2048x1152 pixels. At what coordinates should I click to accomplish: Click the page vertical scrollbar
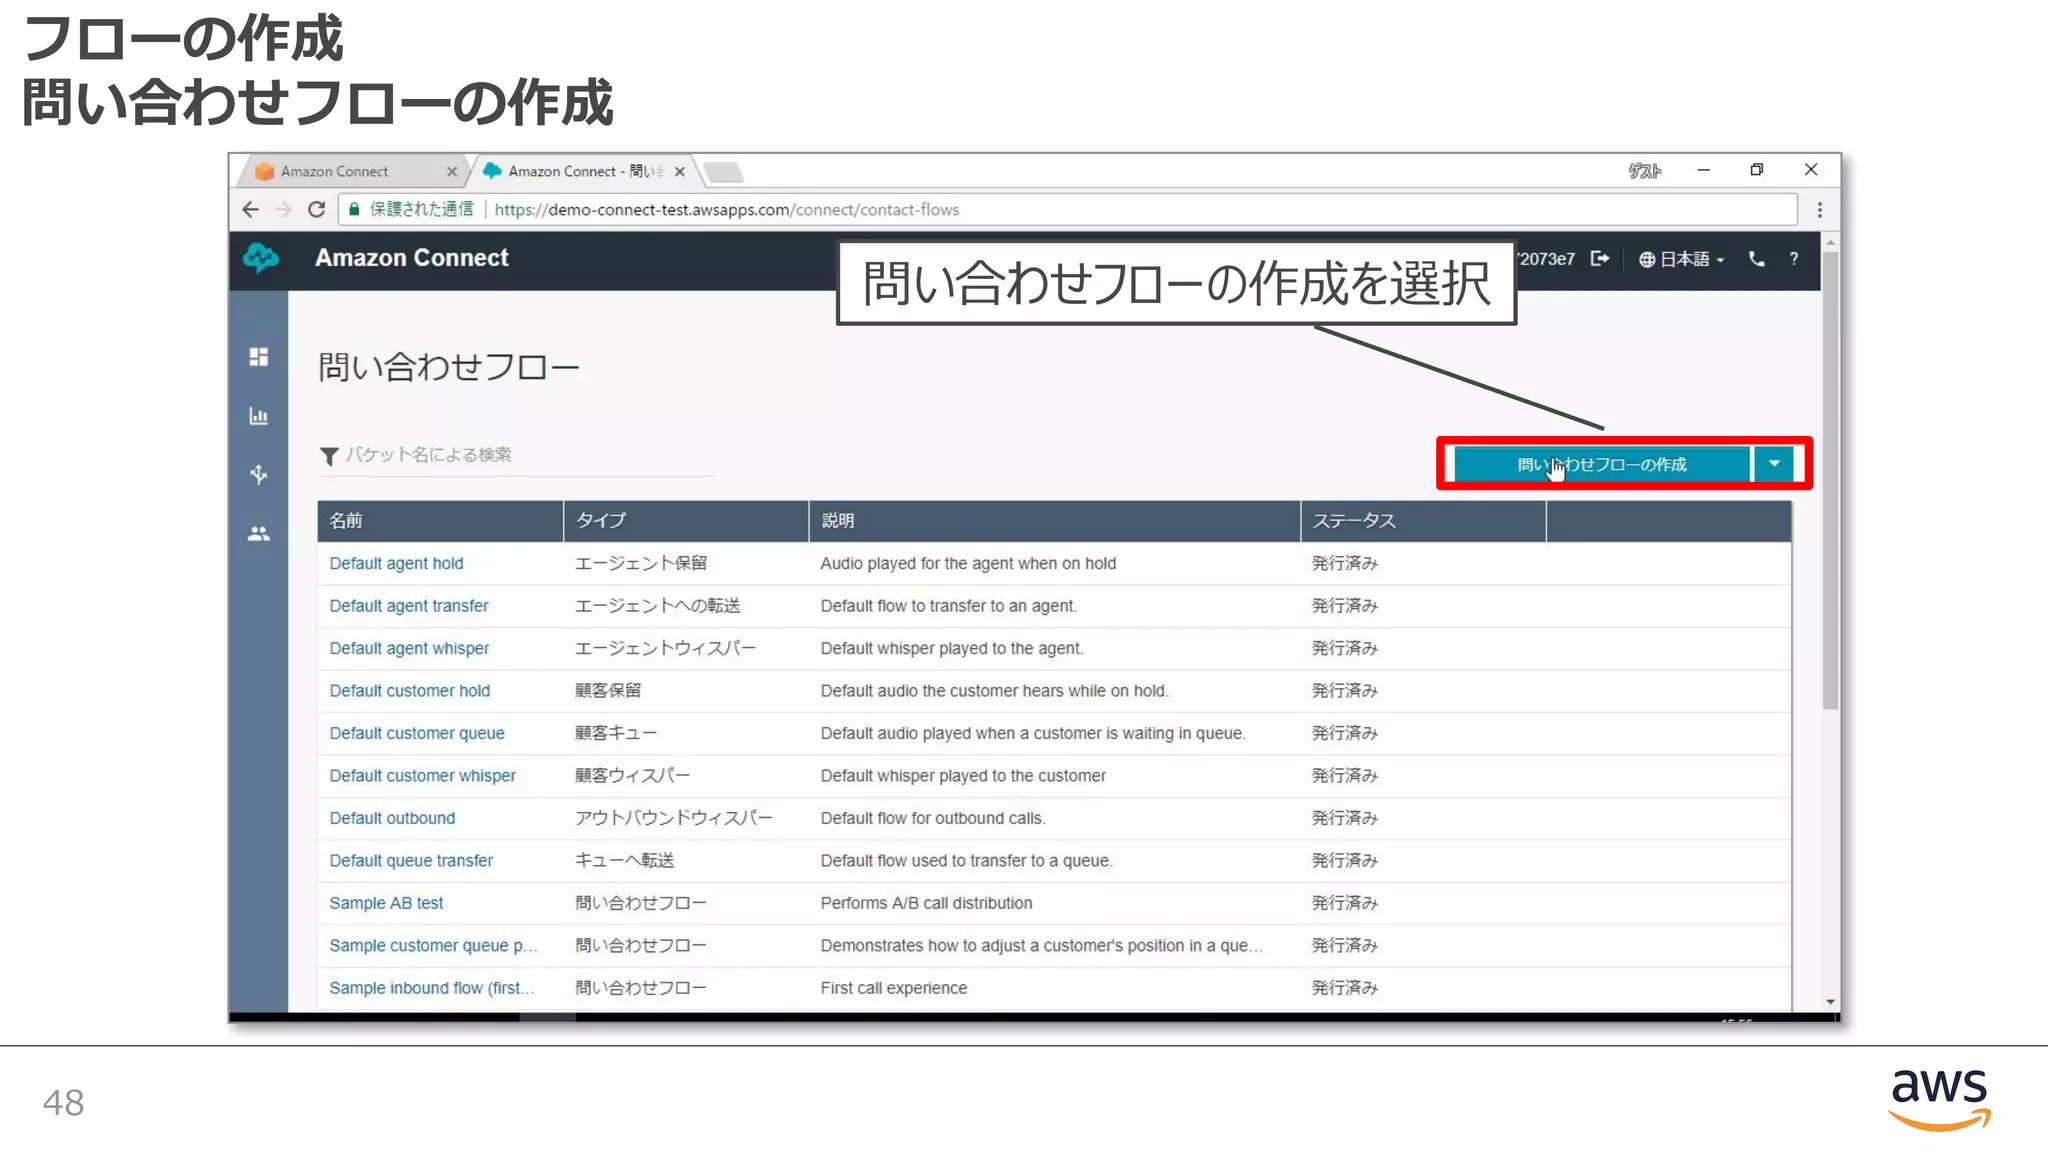coord(1830,480)
